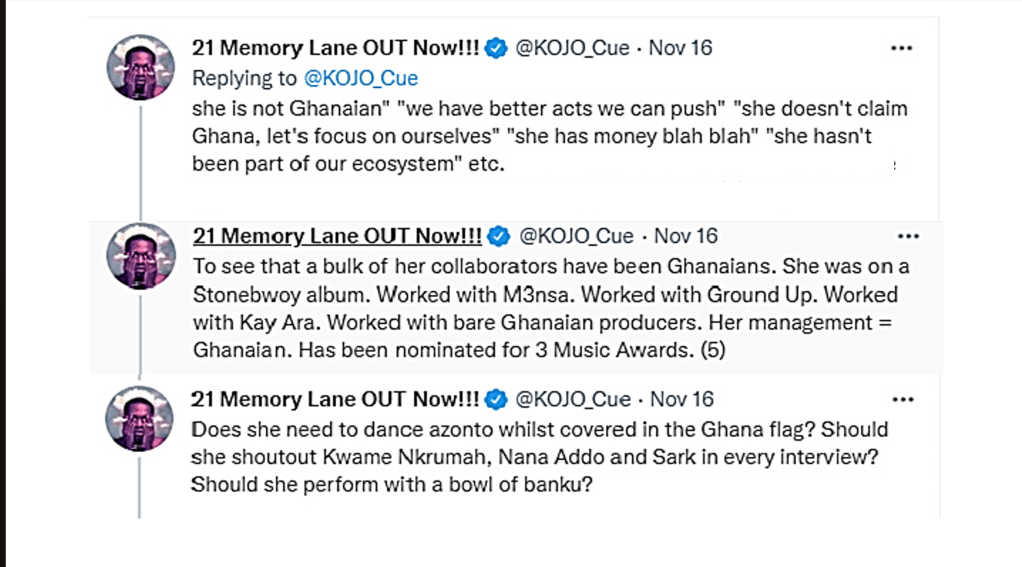Open the Nov 16 timestamp on the first tweet
Screen dimensions: 1022x567
pyautogui.click(x=681, y=48)
